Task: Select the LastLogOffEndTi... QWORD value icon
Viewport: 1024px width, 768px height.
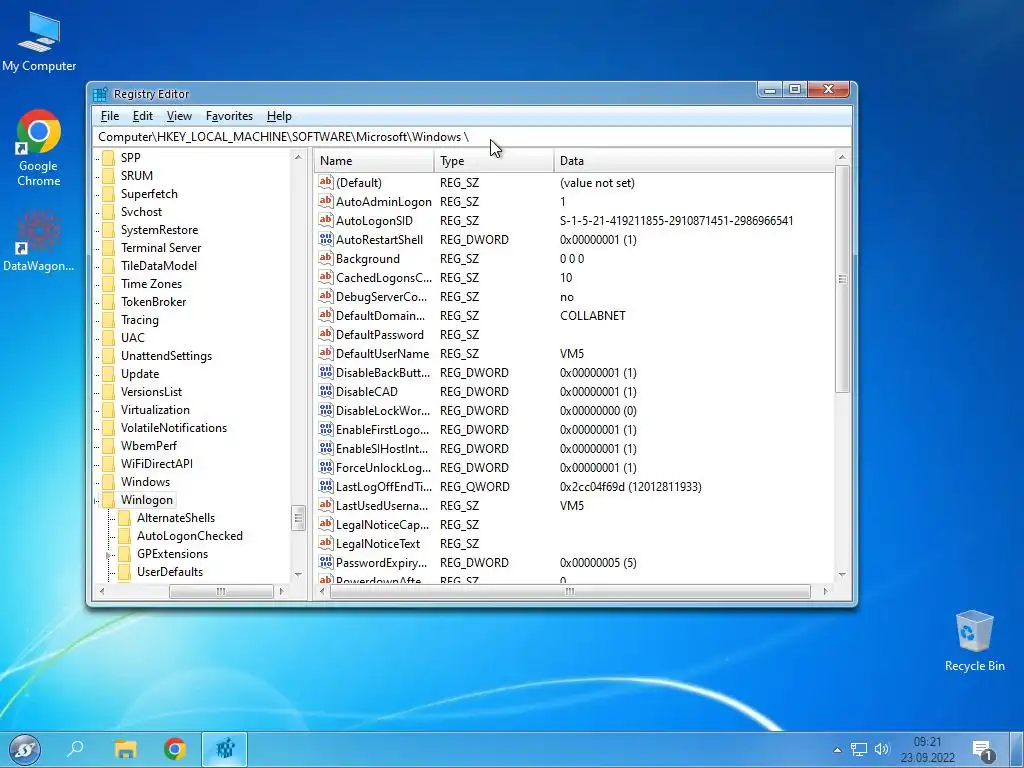Action: 325,486
